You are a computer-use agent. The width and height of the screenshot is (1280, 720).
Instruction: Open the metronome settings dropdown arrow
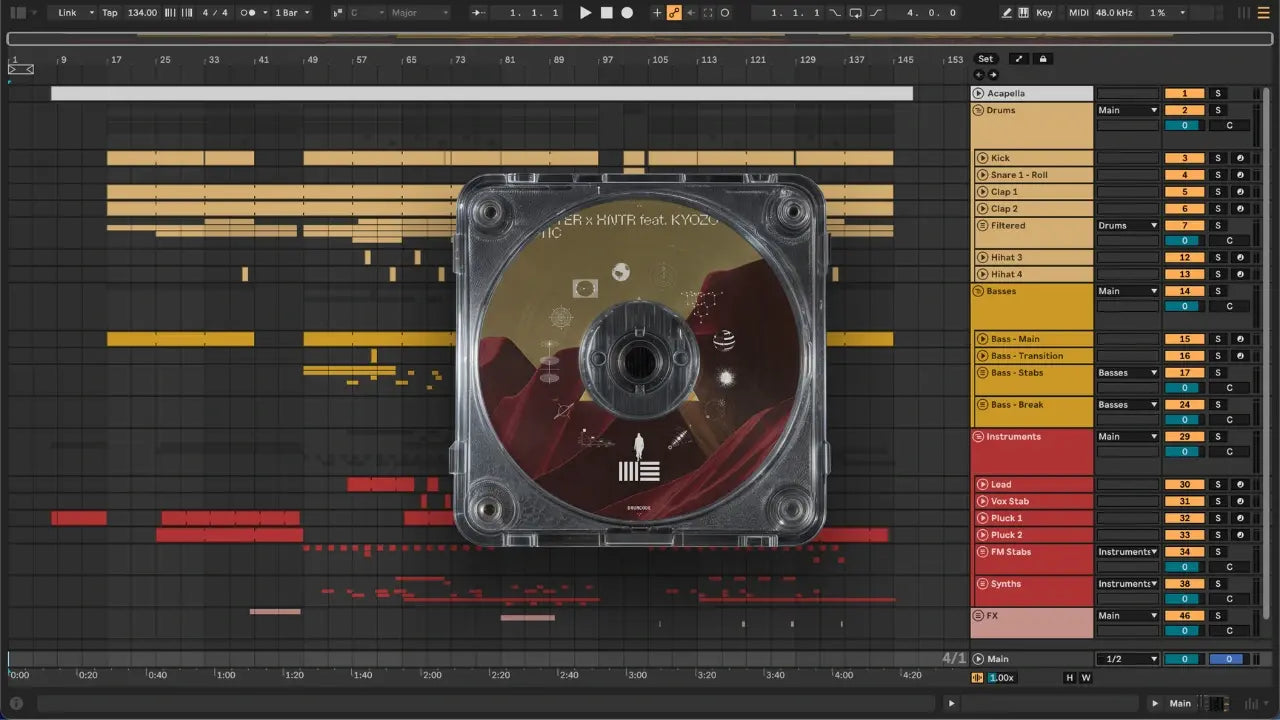265,13
